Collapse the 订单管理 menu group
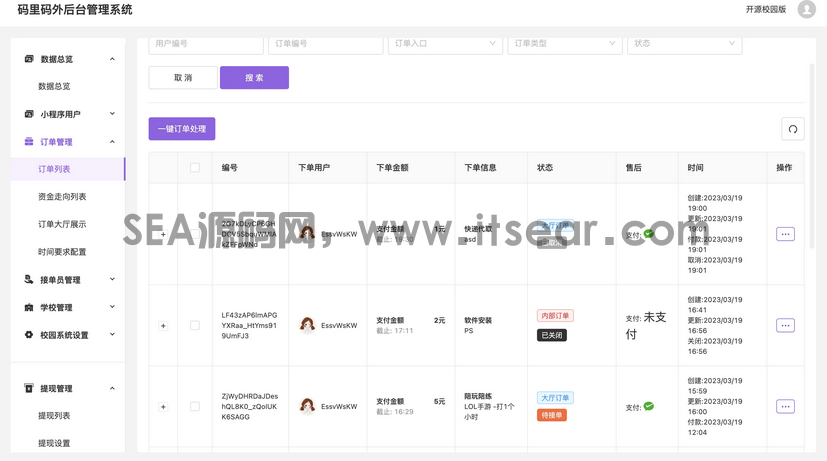The image size is (827, 461). (x=112, y=141)
